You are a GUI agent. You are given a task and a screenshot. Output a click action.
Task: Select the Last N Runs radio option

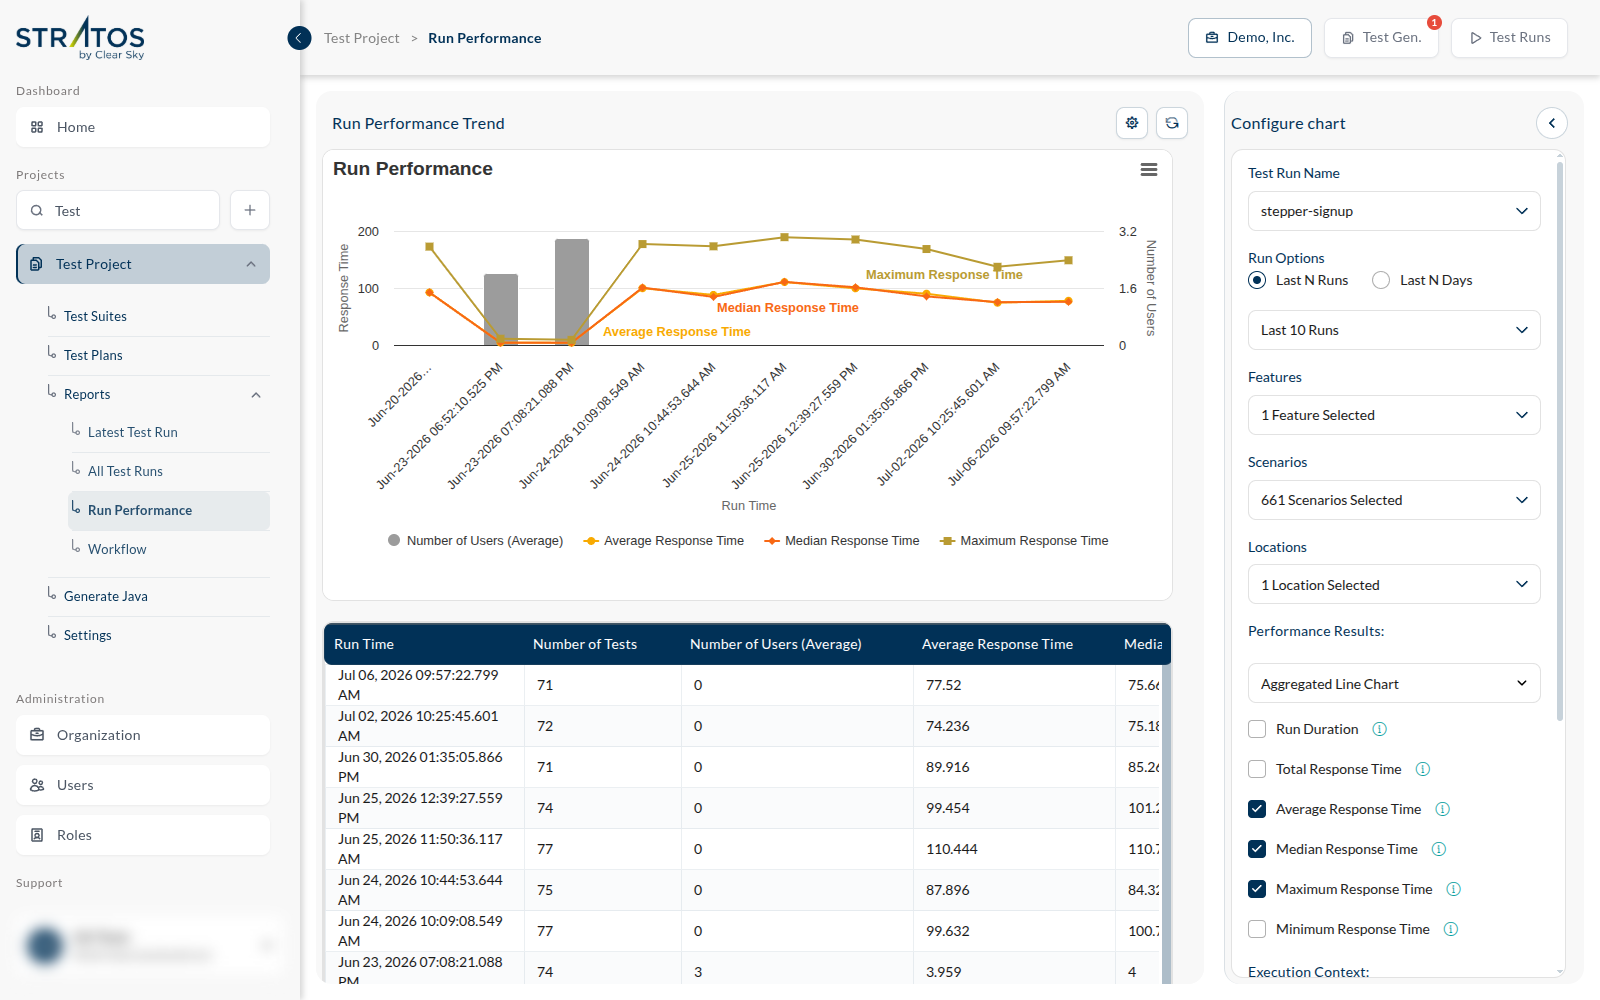1257,280
